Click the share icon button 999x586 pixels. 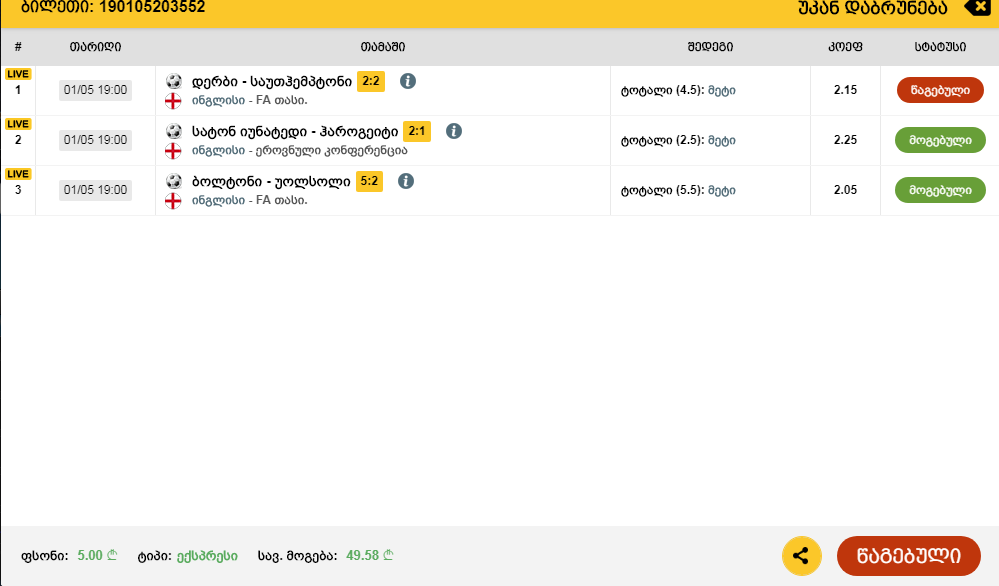point(801,556)
